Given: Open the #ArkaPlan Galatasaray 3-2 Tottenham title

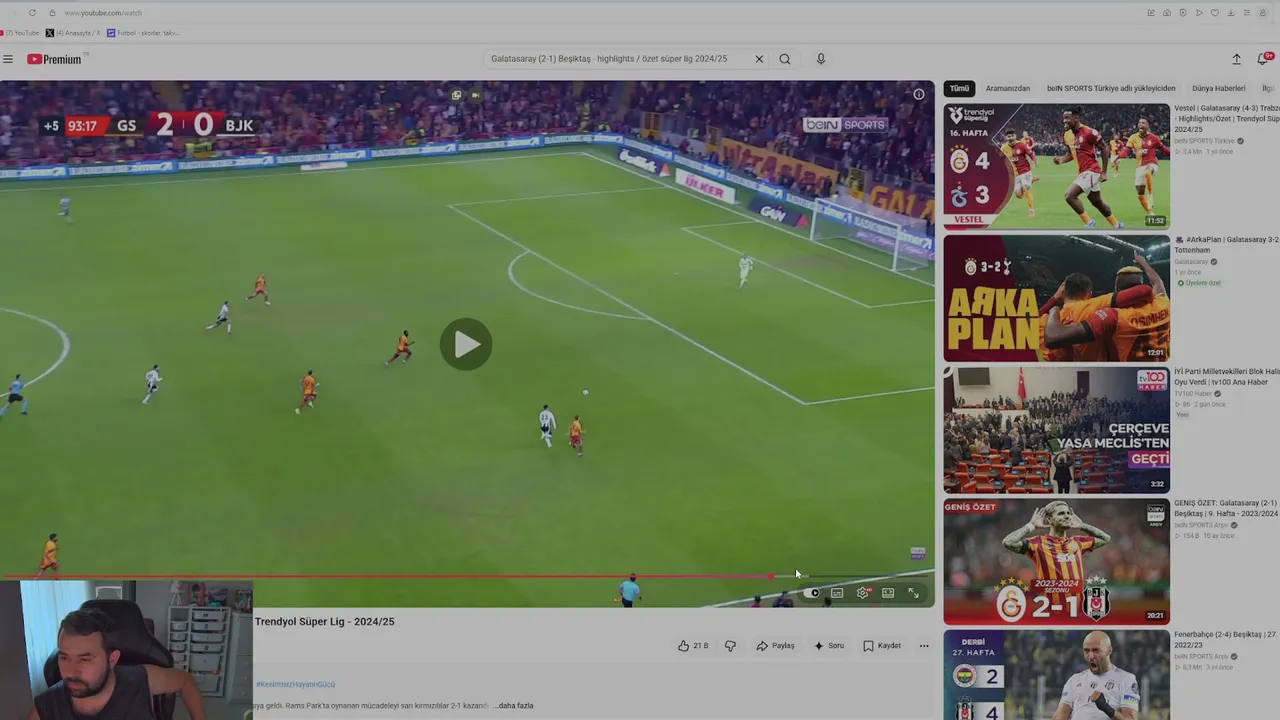Looking at the screenshot, I should 1226,245.
